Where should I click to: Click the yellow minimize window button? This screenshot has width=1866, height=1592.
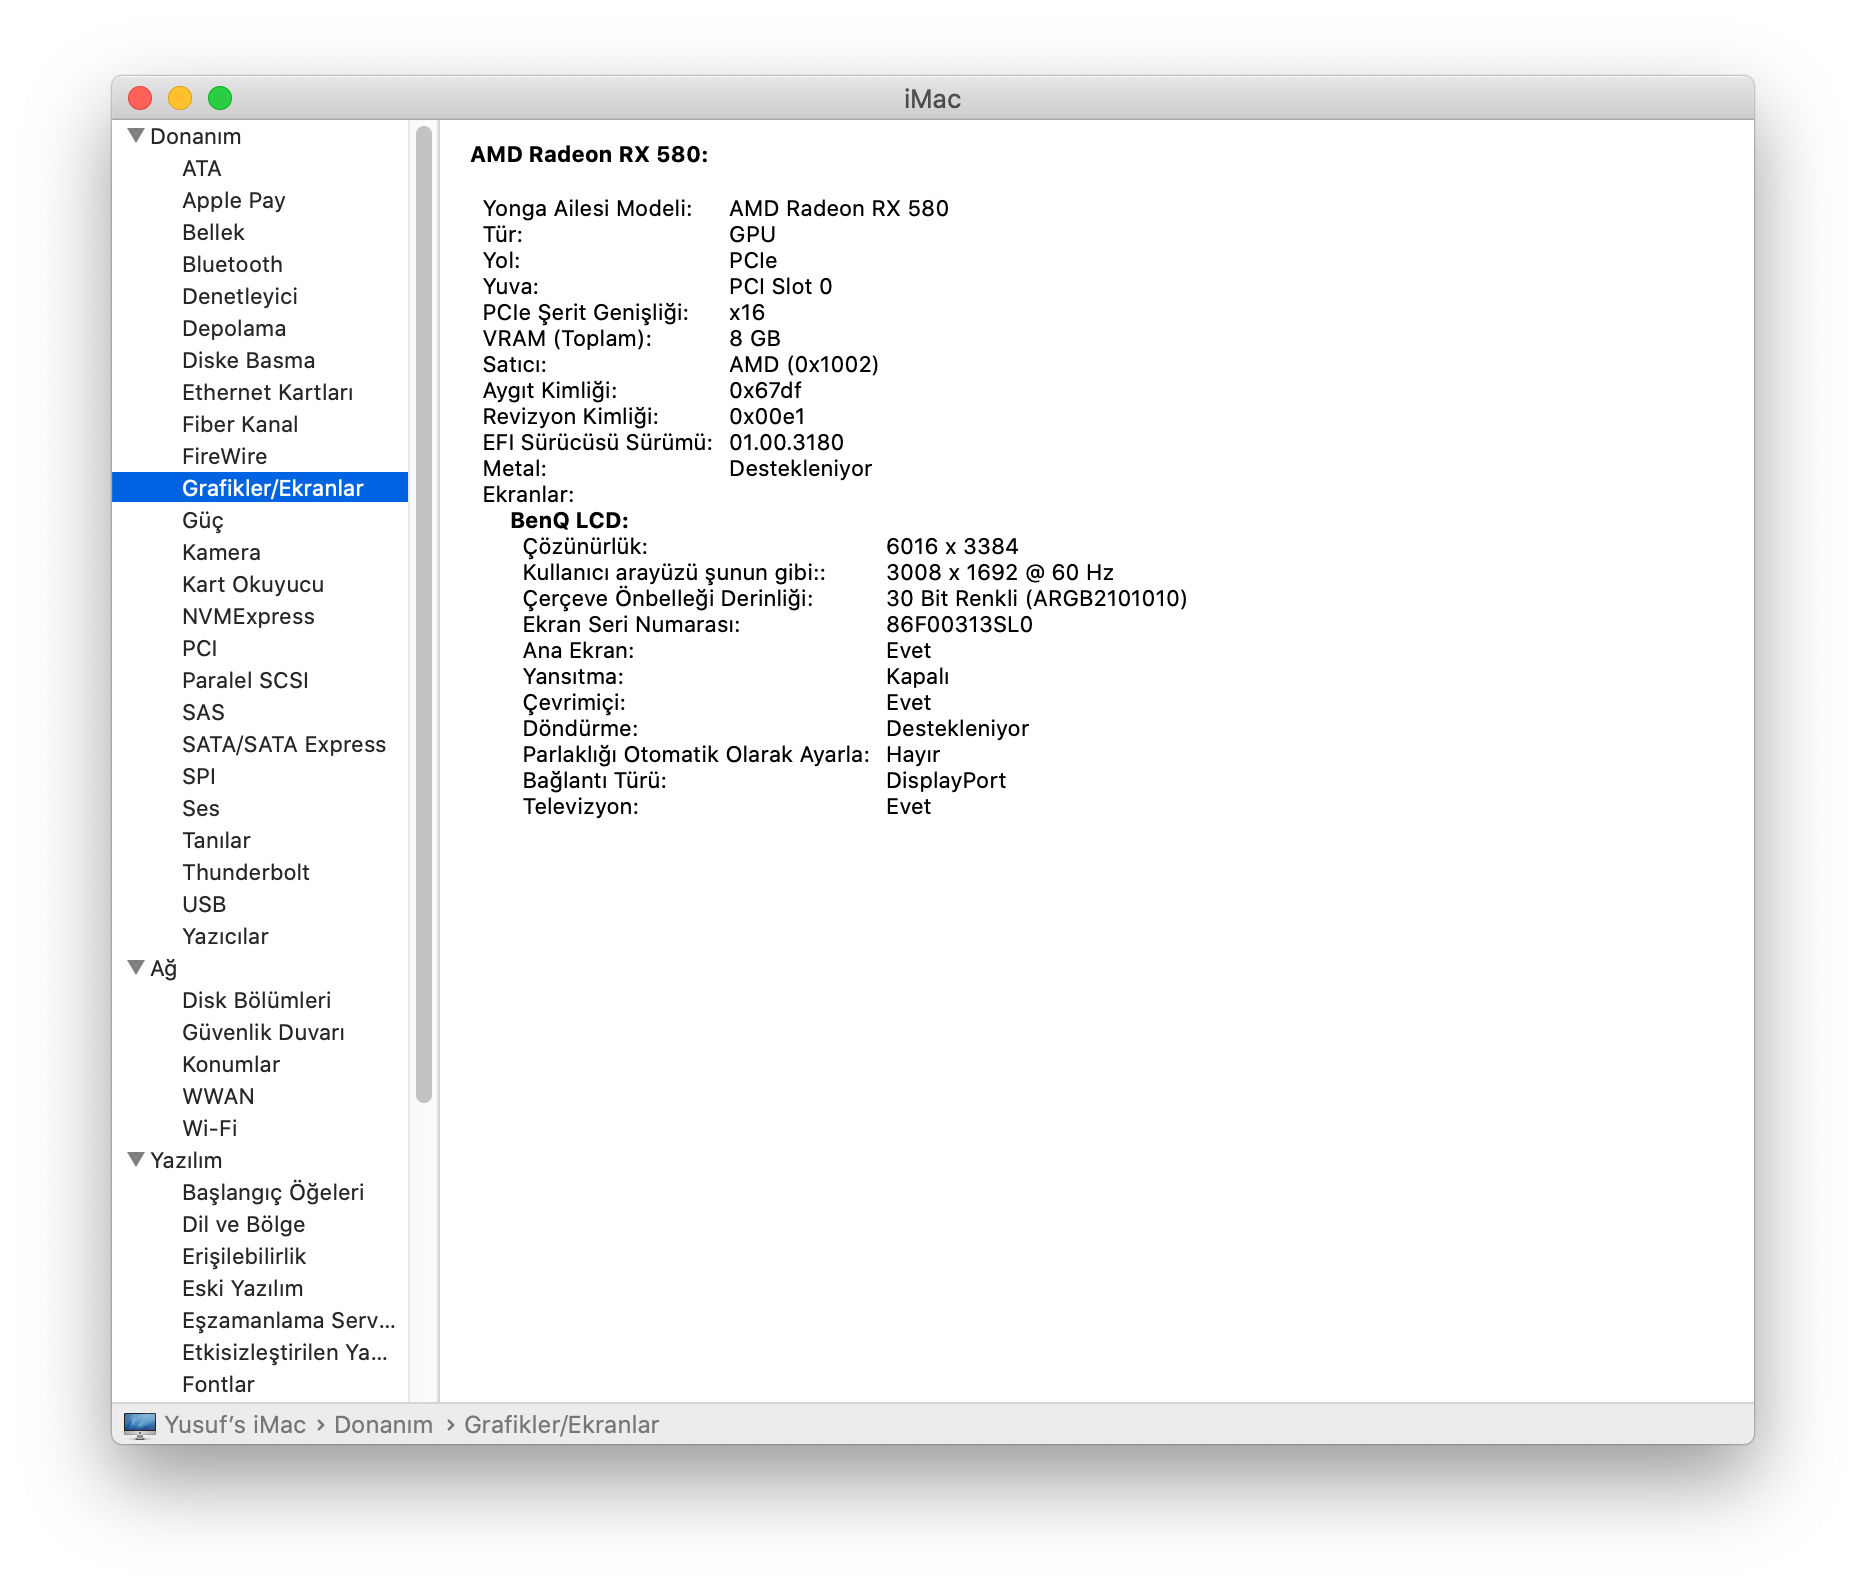coord(180,98)
